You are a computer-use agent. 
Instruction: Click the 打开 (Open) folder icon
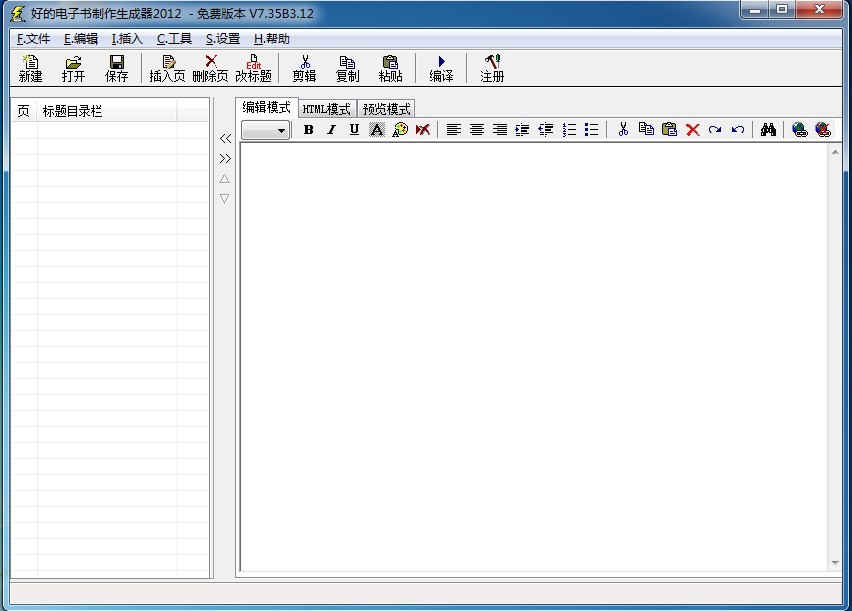tap(73, 68)
